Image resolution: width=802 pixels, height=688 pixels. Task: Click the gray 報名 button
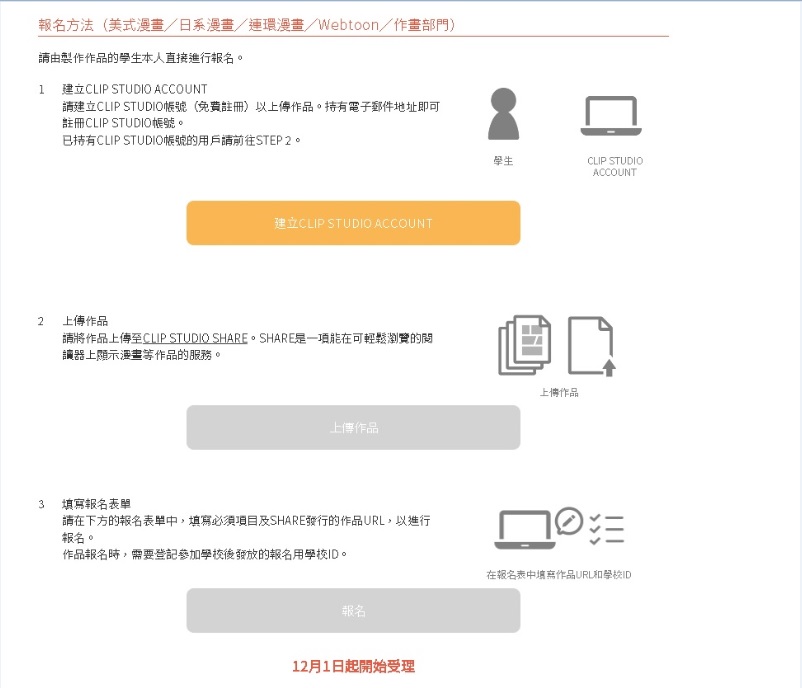click(353, 611)
